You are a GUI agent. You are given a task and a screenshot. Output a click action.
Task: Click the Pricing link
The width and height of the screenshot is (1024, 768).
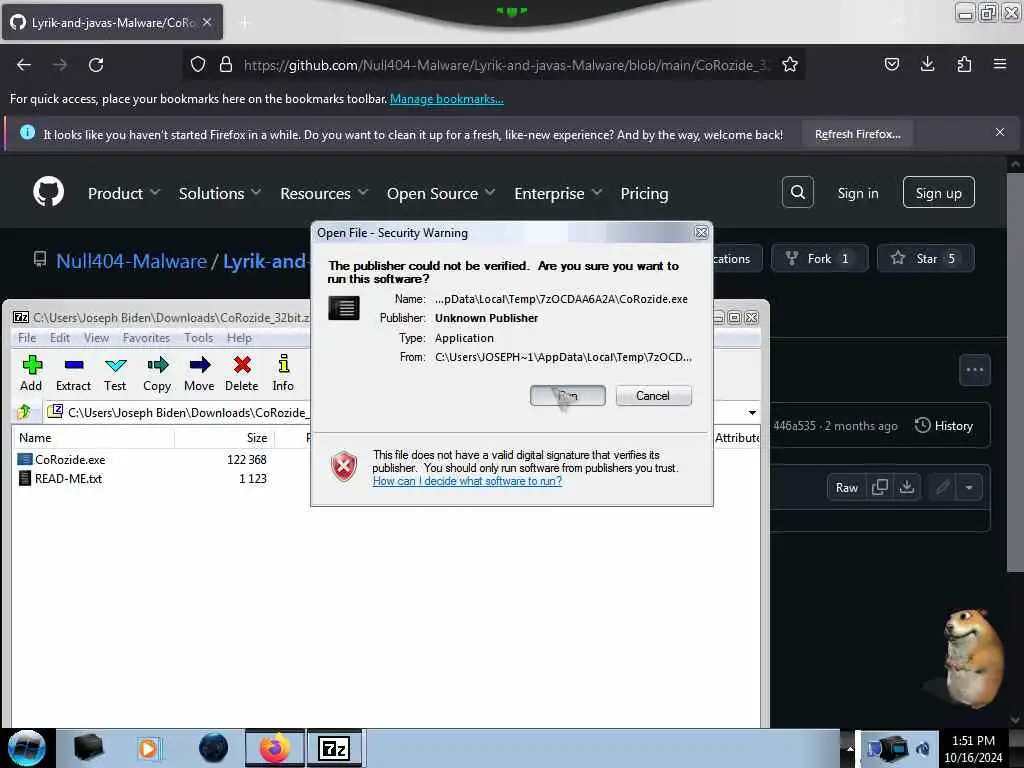tap(645, 193)
